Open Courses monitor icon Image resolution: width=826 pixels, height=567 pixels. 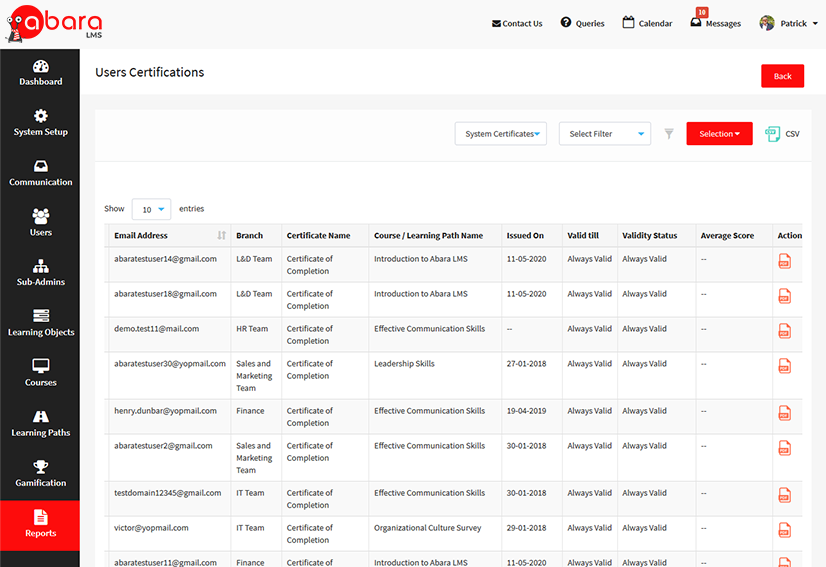41,366
